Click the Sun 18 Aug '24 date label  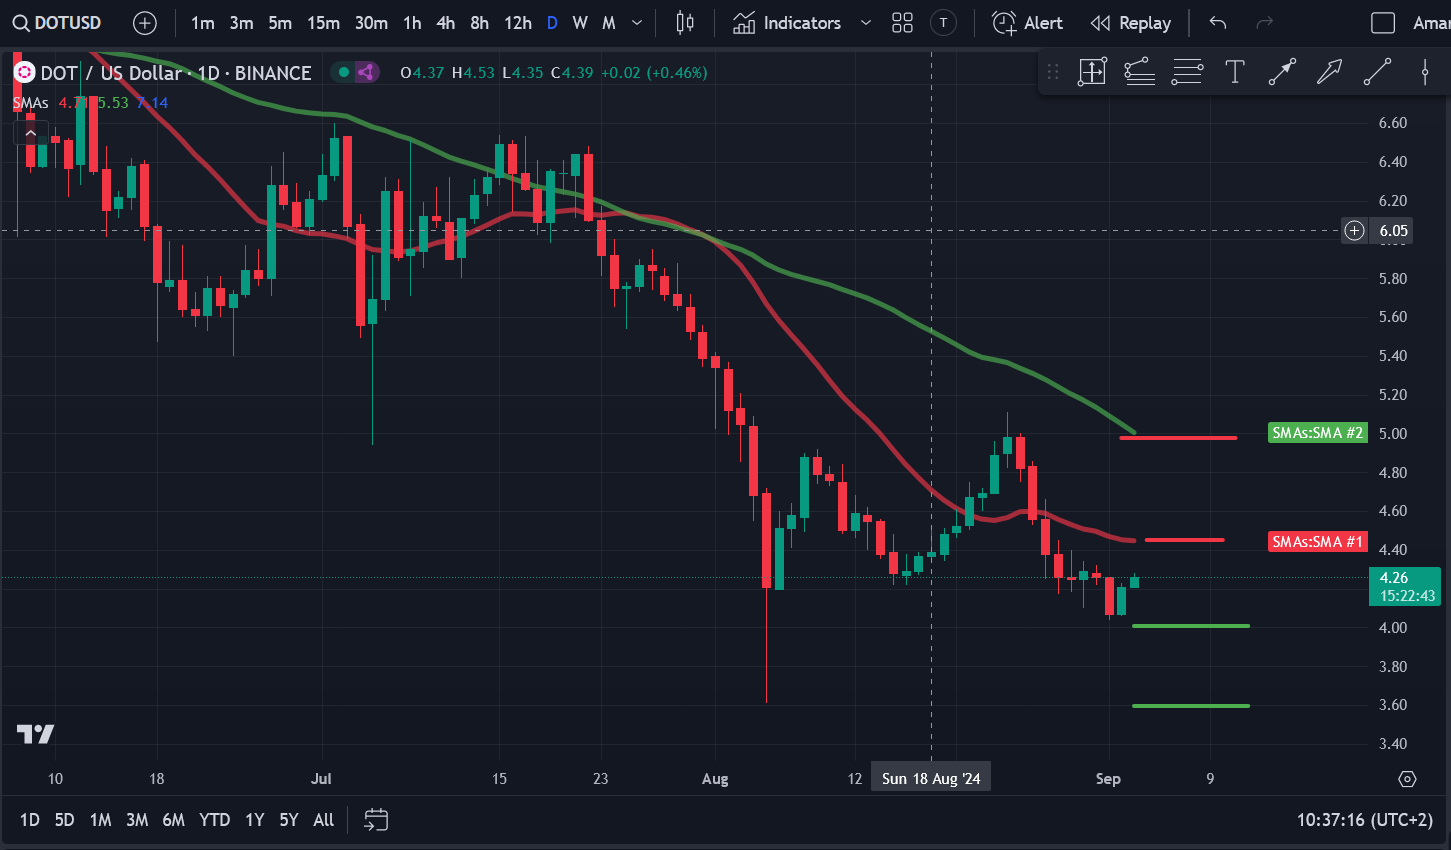(x=931, y=778)
